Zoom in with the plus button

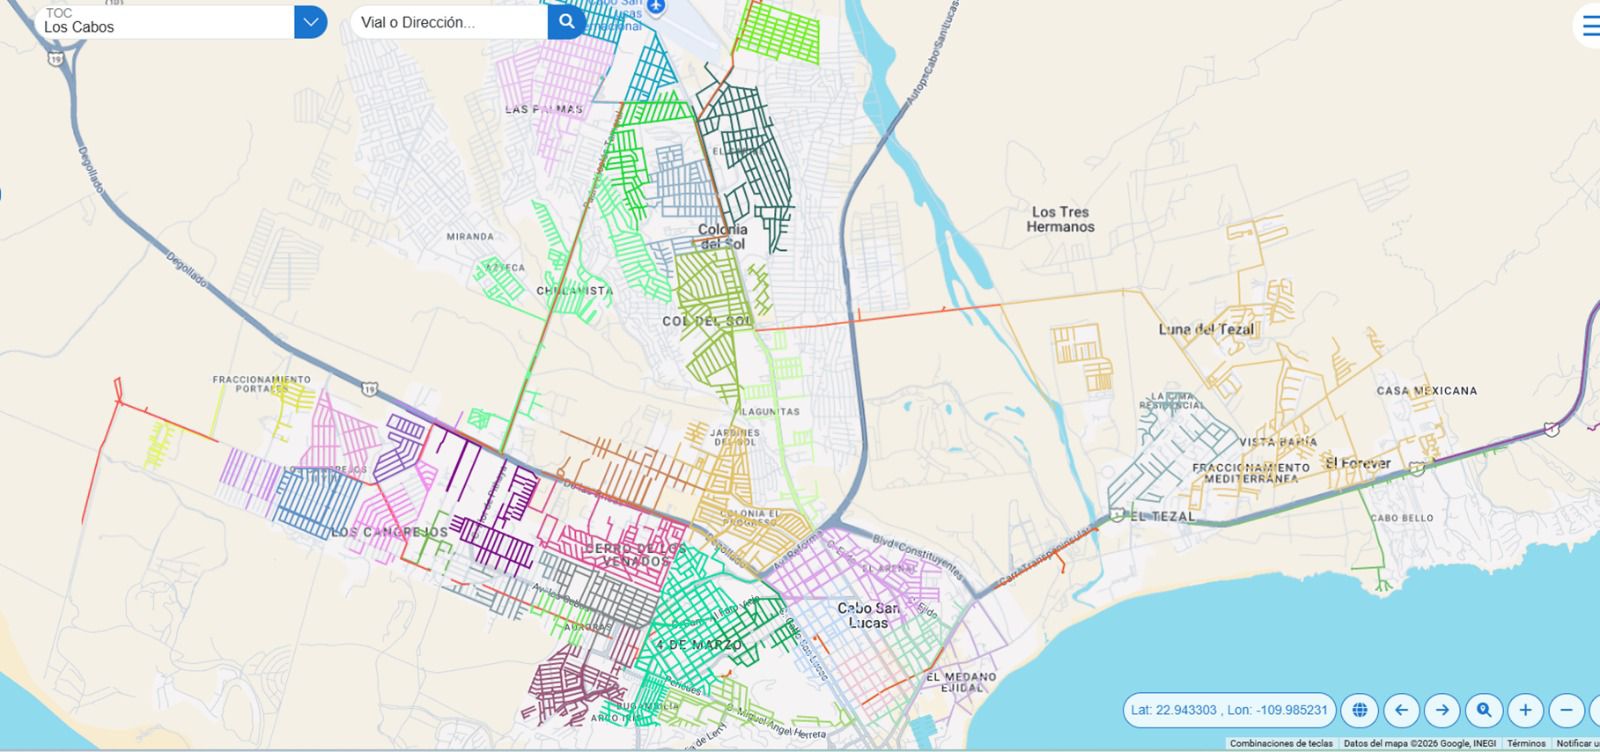click(x=1525, y=710)
